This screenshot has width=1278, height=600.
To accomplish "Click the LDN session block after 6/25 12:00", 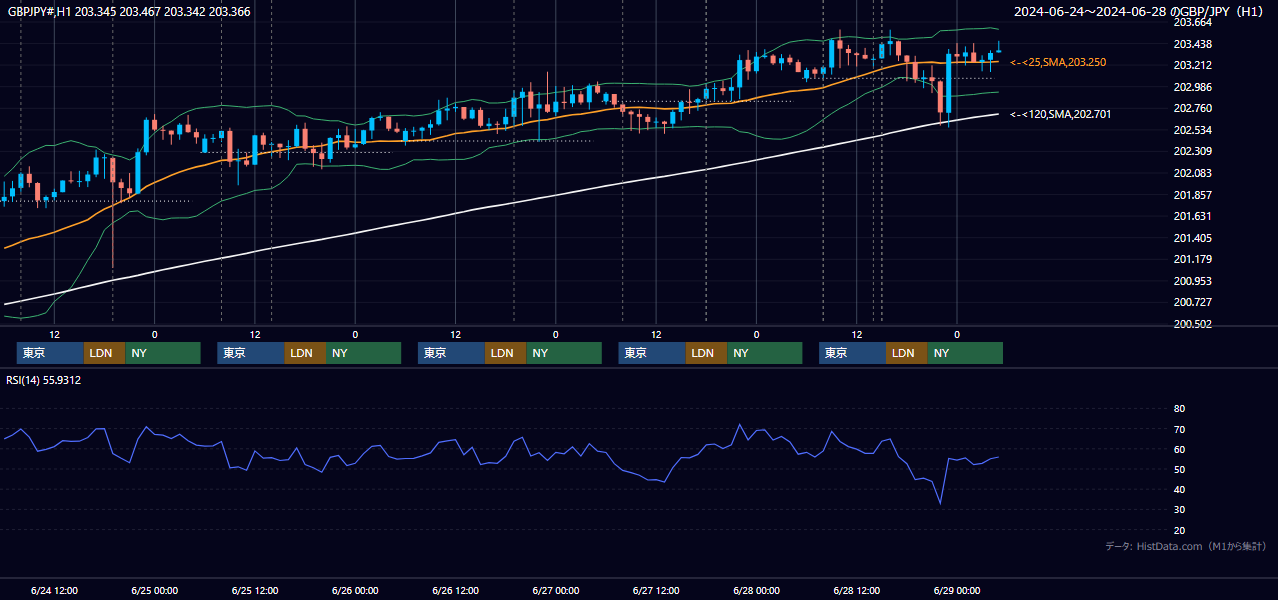I will point(305,353).
